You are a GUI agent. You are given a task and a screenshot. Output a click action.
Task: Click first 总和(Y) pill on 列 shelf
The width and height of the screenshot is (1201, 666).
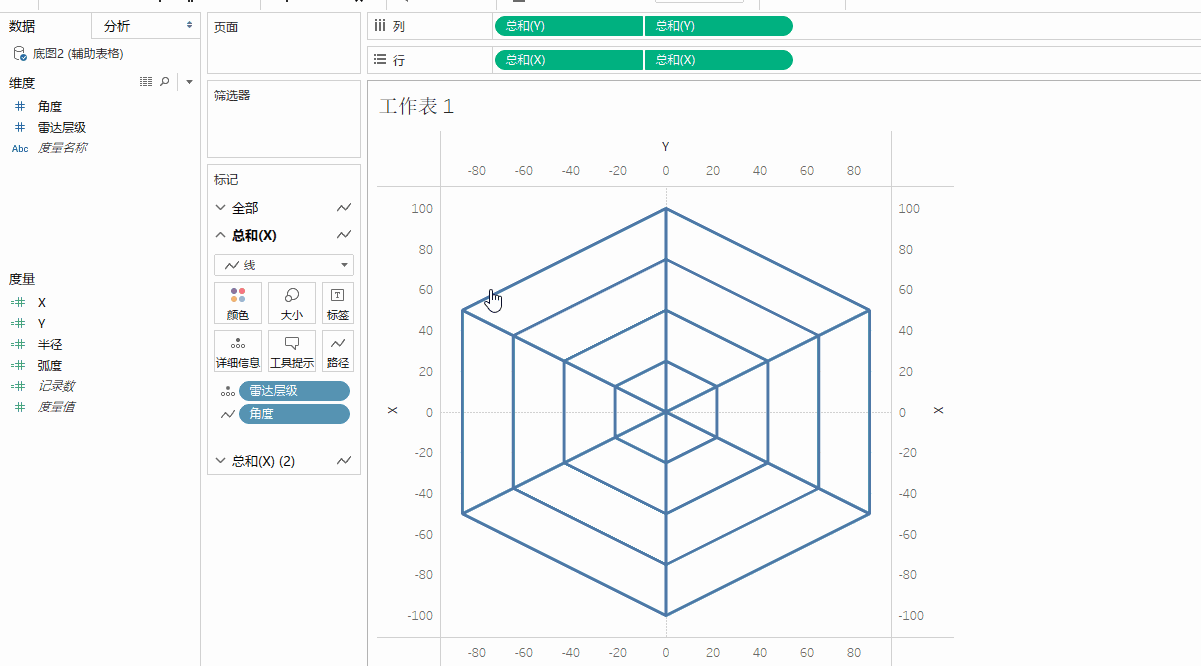point(568,26)
